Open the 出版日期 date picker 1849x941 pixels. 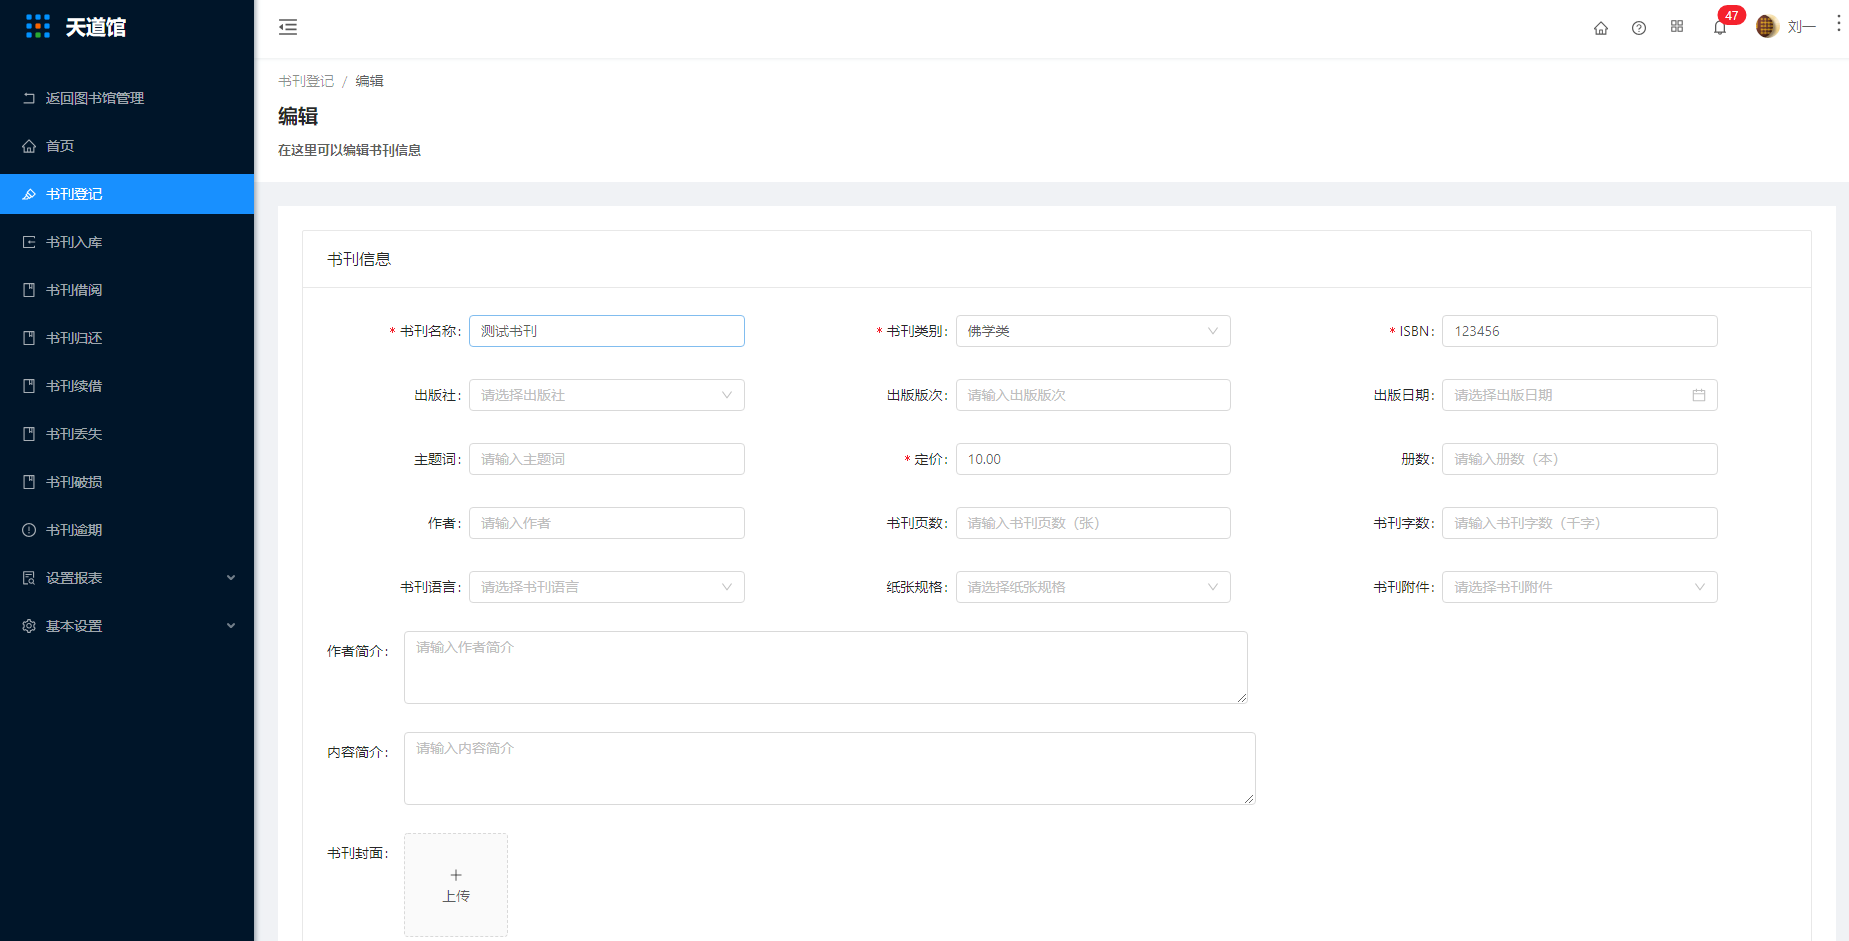[x=1580, y=395]
